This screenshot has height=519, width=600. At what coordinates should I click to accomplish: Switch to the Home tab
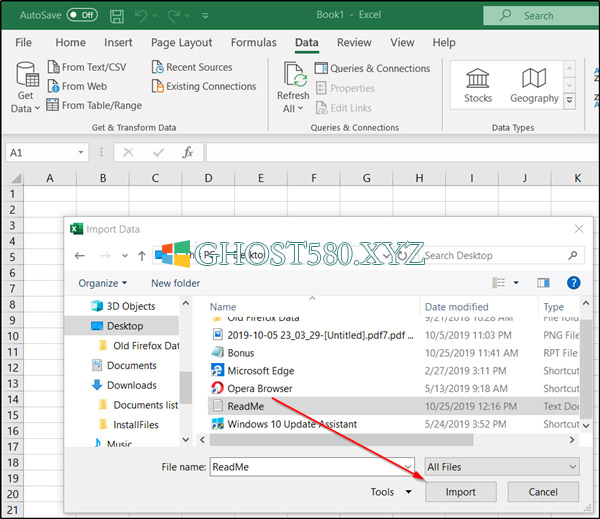[x=70, y=42]
